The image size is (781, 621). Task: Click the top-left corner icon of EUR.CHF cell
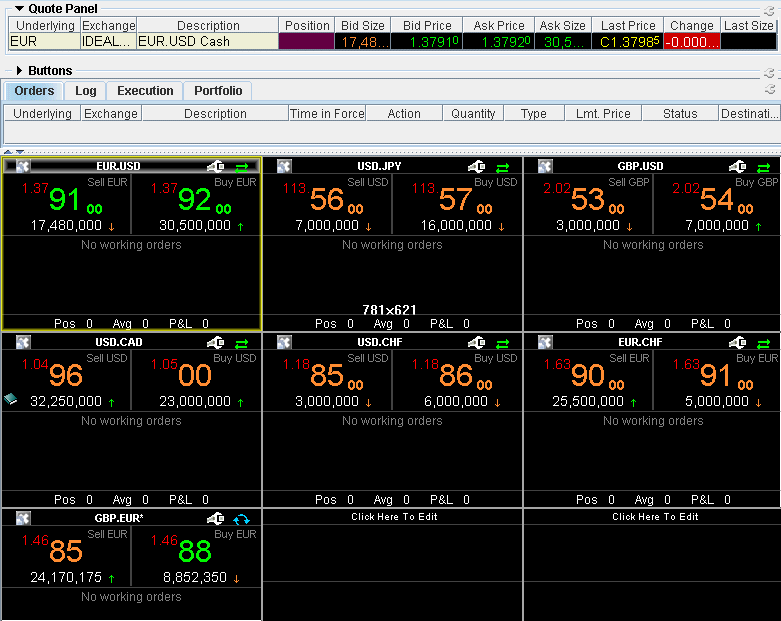tap(545, 342)
